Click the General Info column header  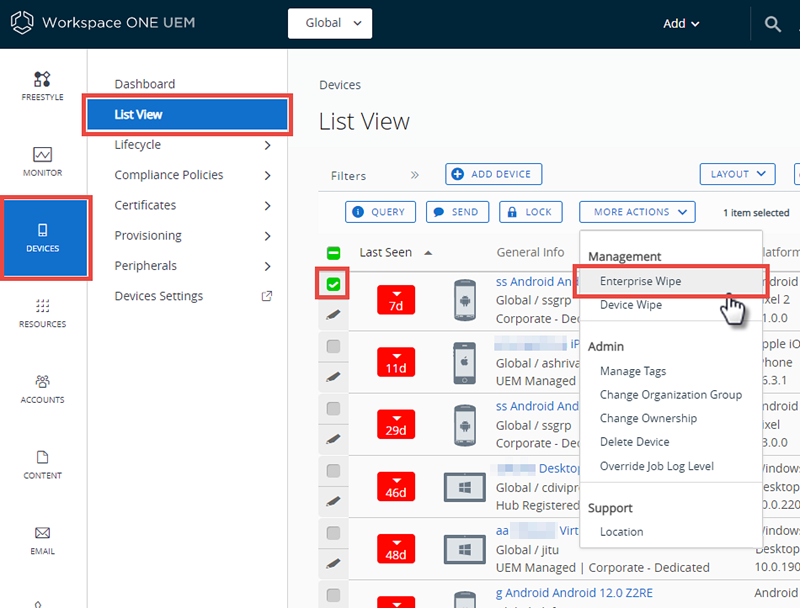click(530, 252)
